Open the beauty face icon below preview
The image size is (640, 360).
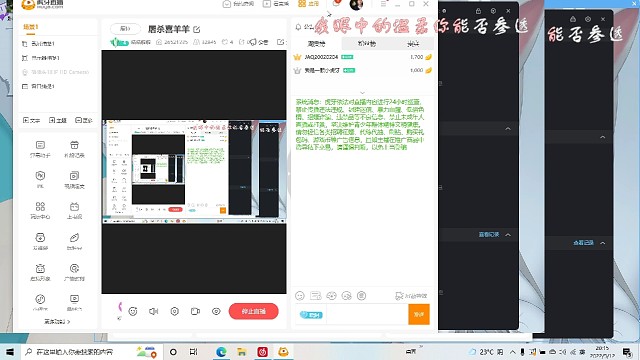click(x=133, y=311)
